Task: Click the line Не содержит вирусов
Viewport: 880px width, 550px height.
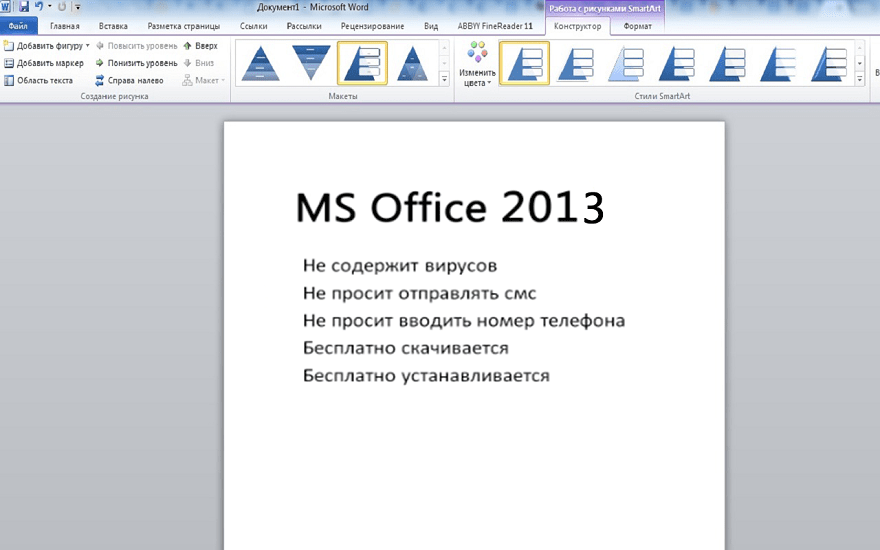Action: tap(400, 265)
